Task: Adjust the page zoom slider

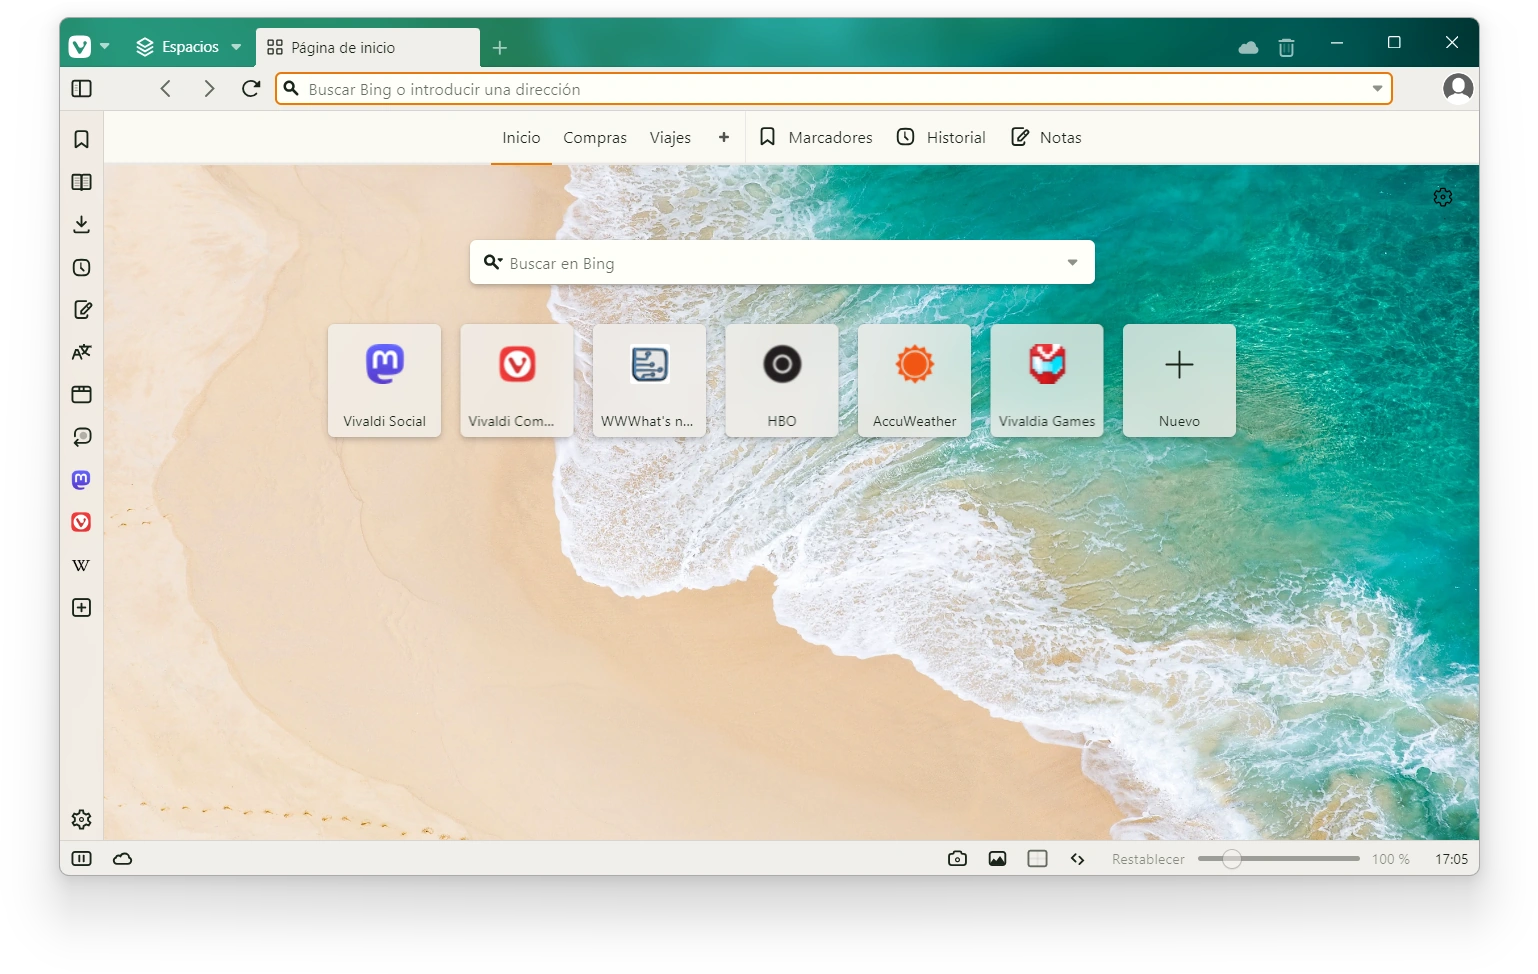Action: (1279, 859)
